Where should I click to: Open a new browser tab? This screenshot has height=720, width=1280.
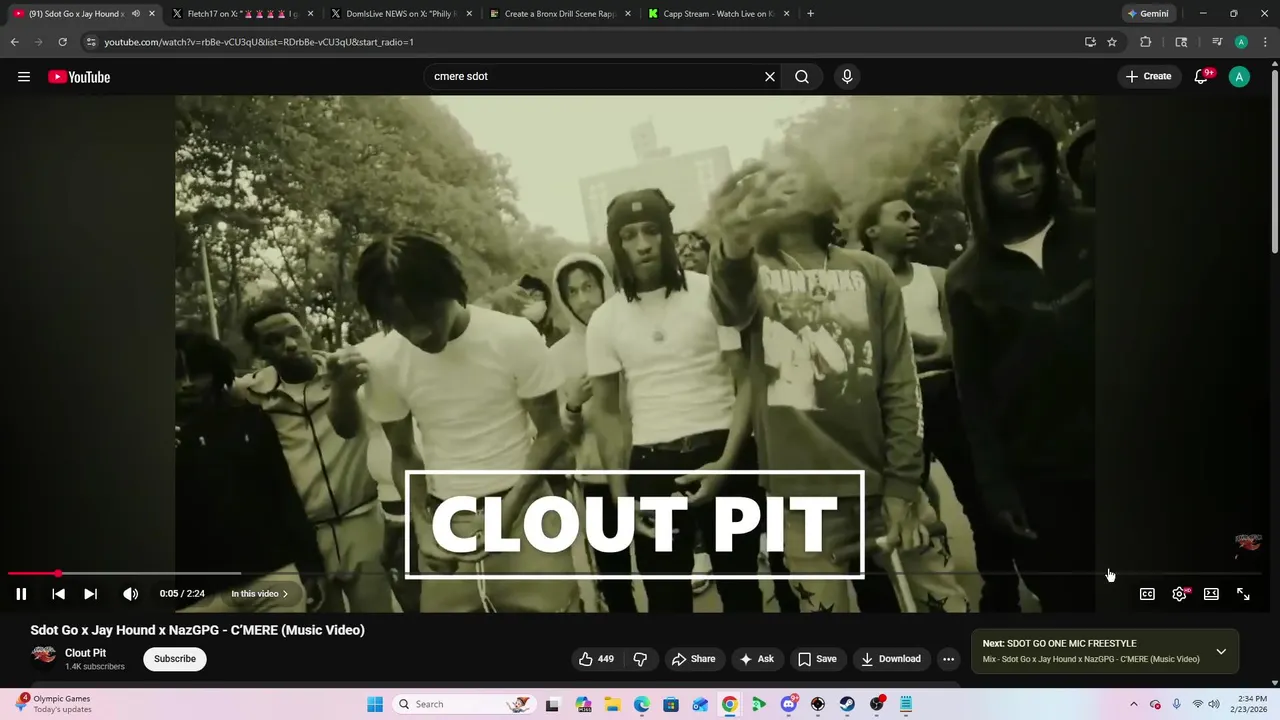click(x=810, y=14)
